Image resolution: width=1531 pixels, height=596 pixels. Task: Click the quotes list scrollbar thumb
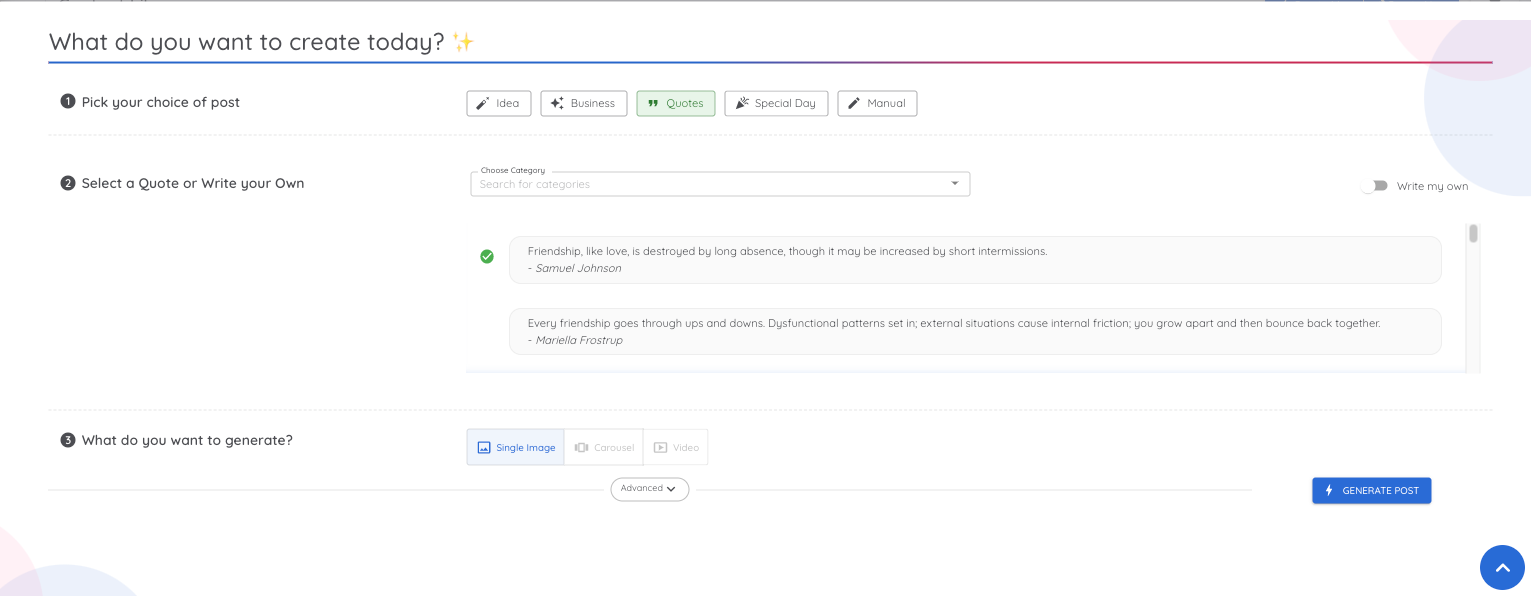1473,234
